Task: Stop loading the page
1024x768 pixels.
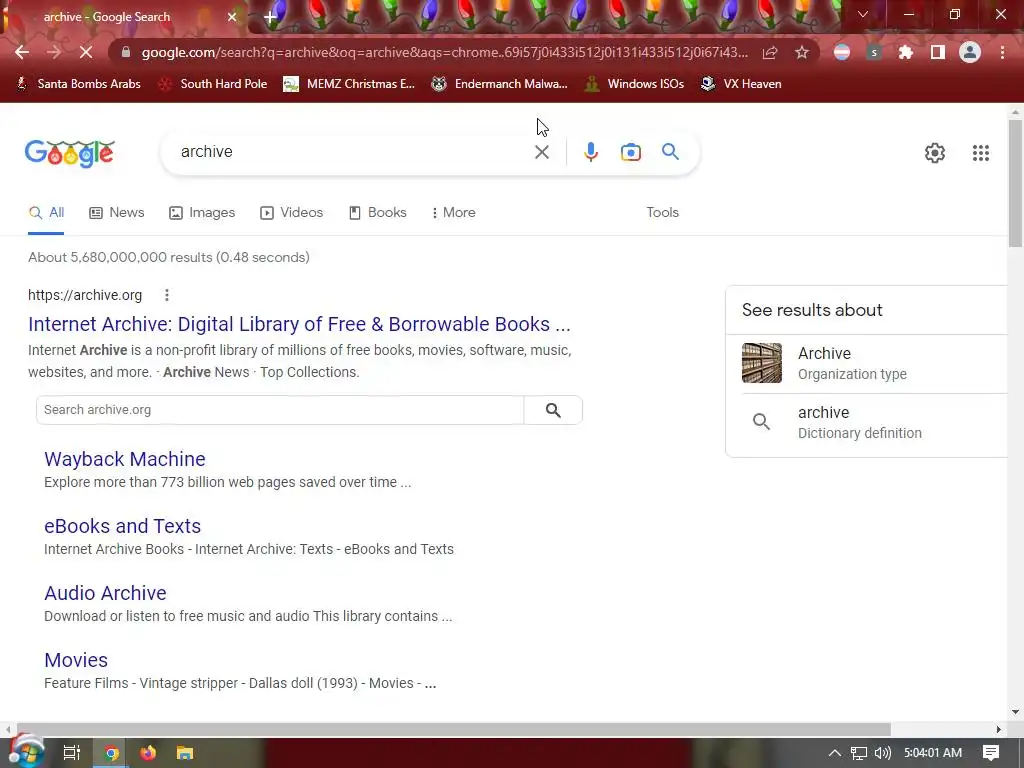Action: click(x=86, y=52)
